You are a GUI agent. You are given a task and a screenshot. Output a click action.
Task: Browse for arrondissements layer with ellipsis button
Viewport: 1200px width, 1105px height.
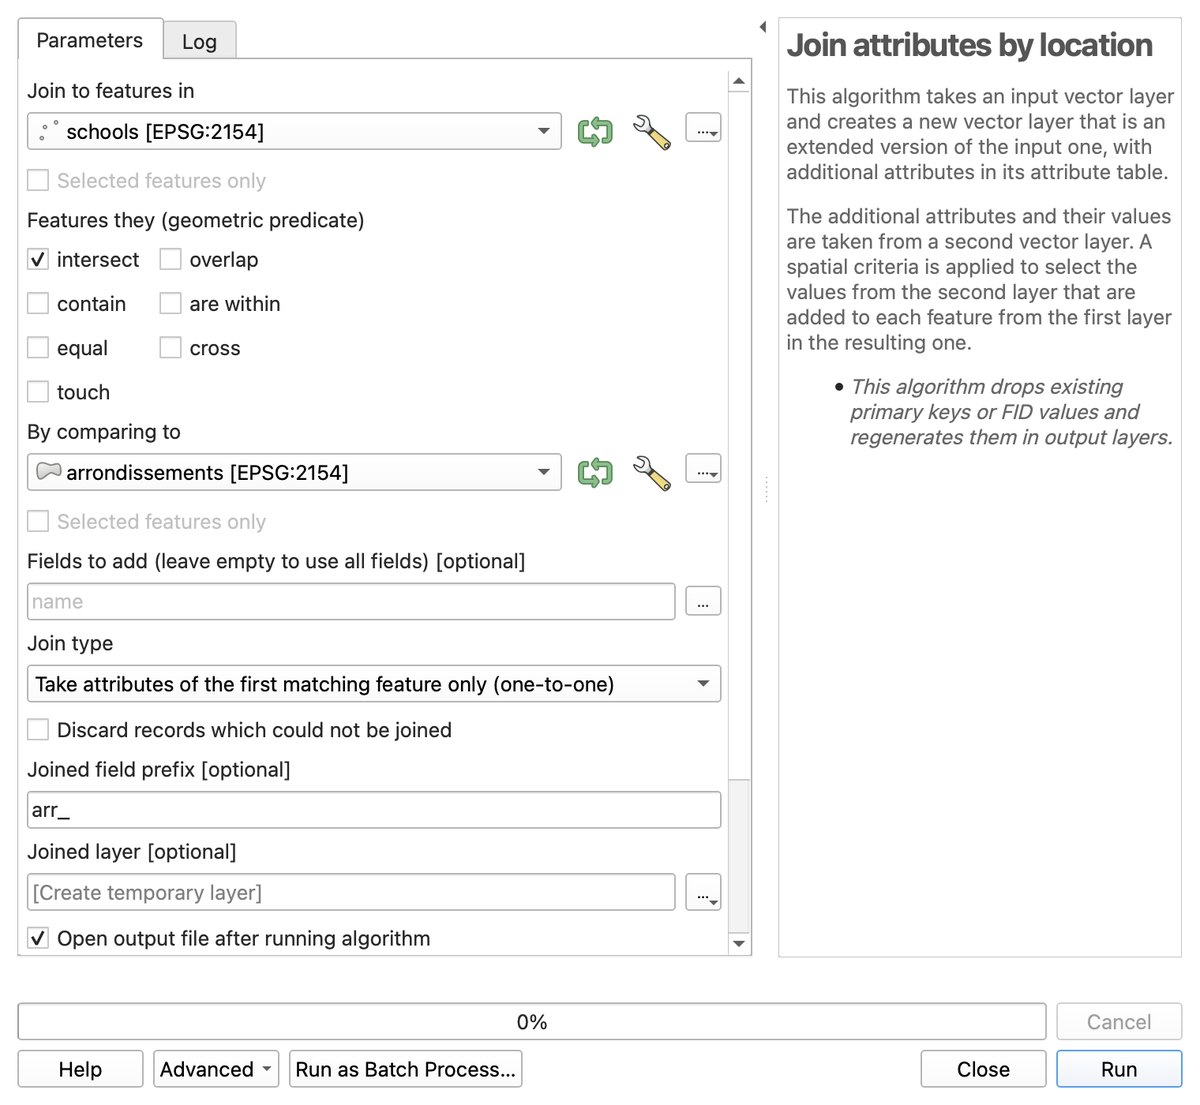[703, 469]
